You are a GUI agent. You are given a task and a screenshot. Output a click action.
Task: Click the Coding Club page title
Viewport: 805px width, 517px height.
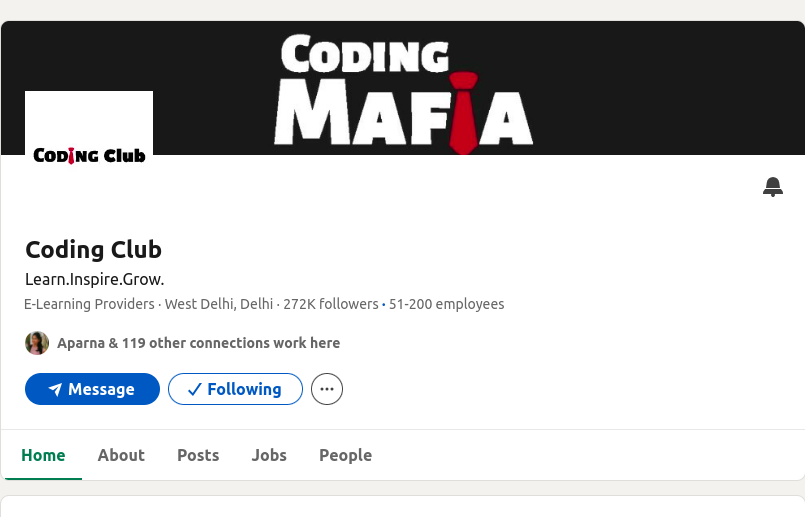coord(93,249)
